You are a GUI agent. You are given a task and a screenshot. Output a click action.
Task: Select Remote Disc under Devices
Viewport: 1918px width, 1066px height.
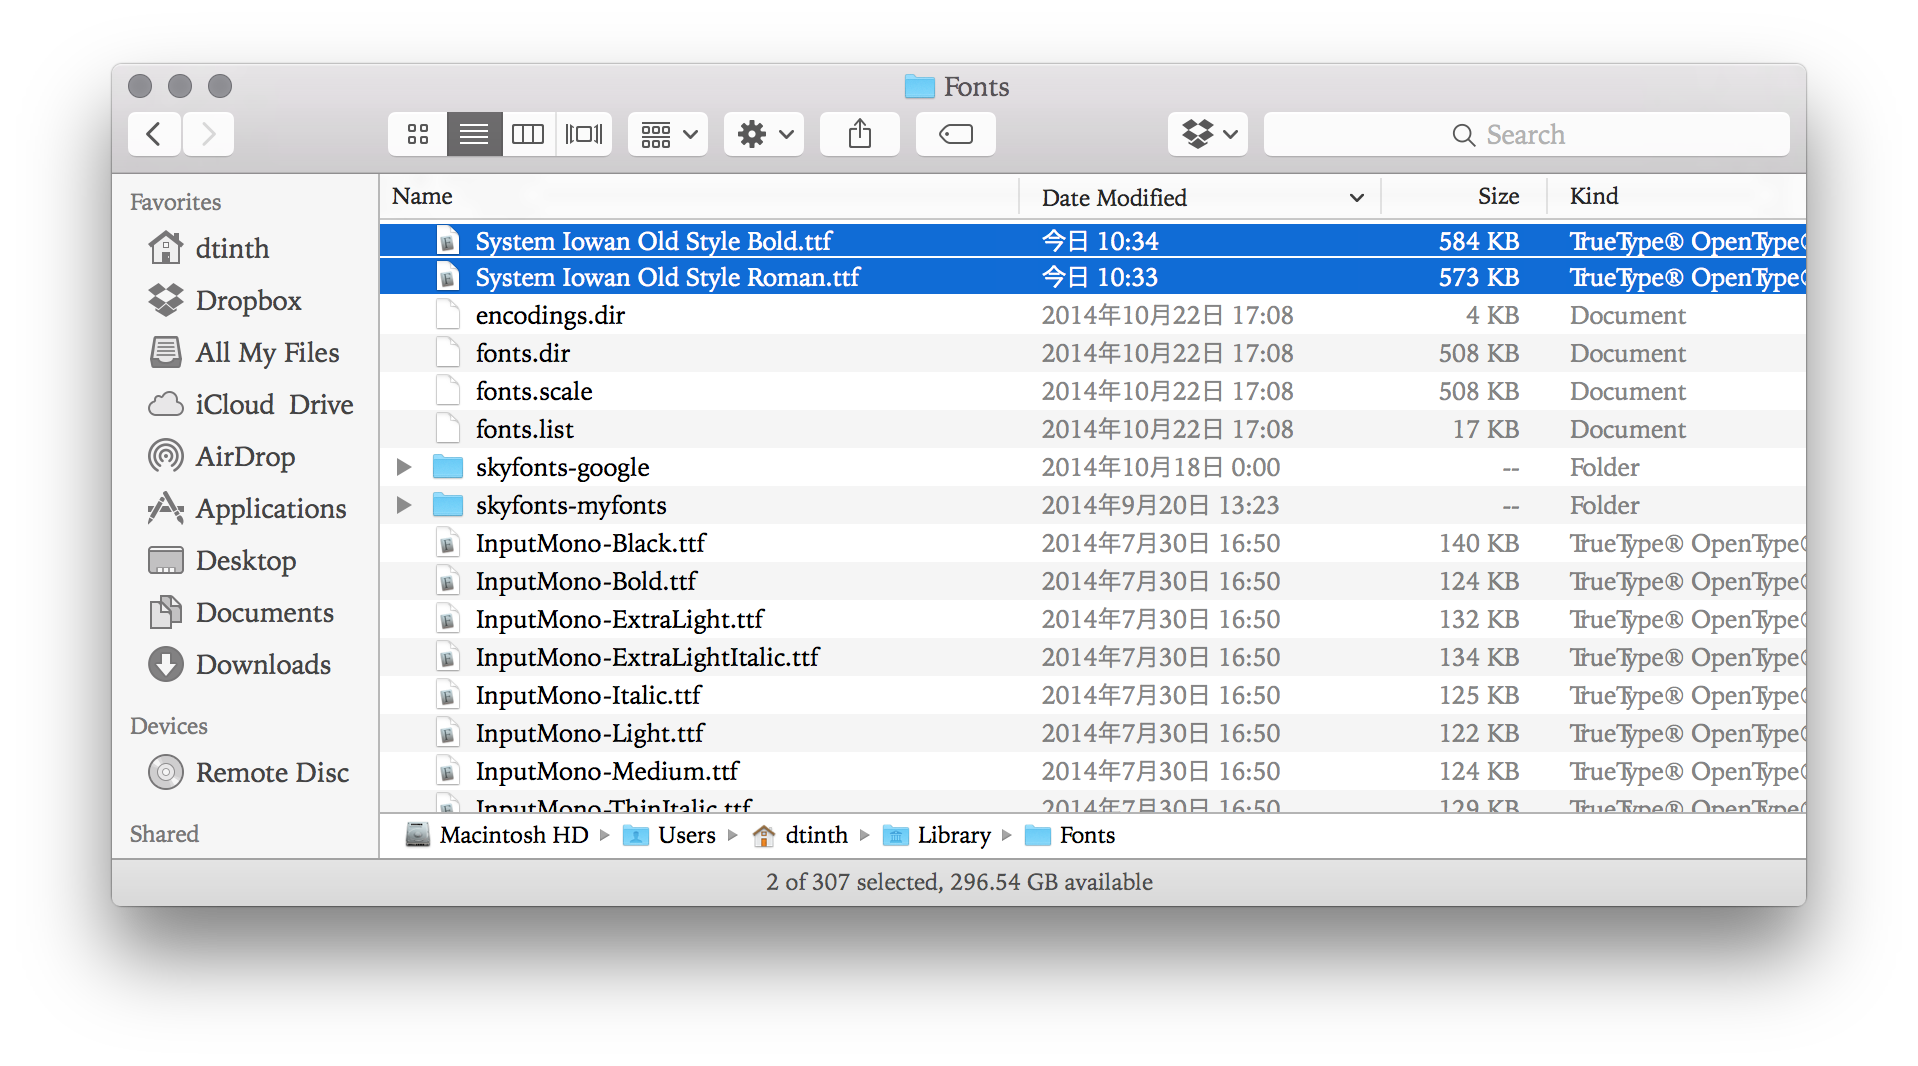click(248, 772)
